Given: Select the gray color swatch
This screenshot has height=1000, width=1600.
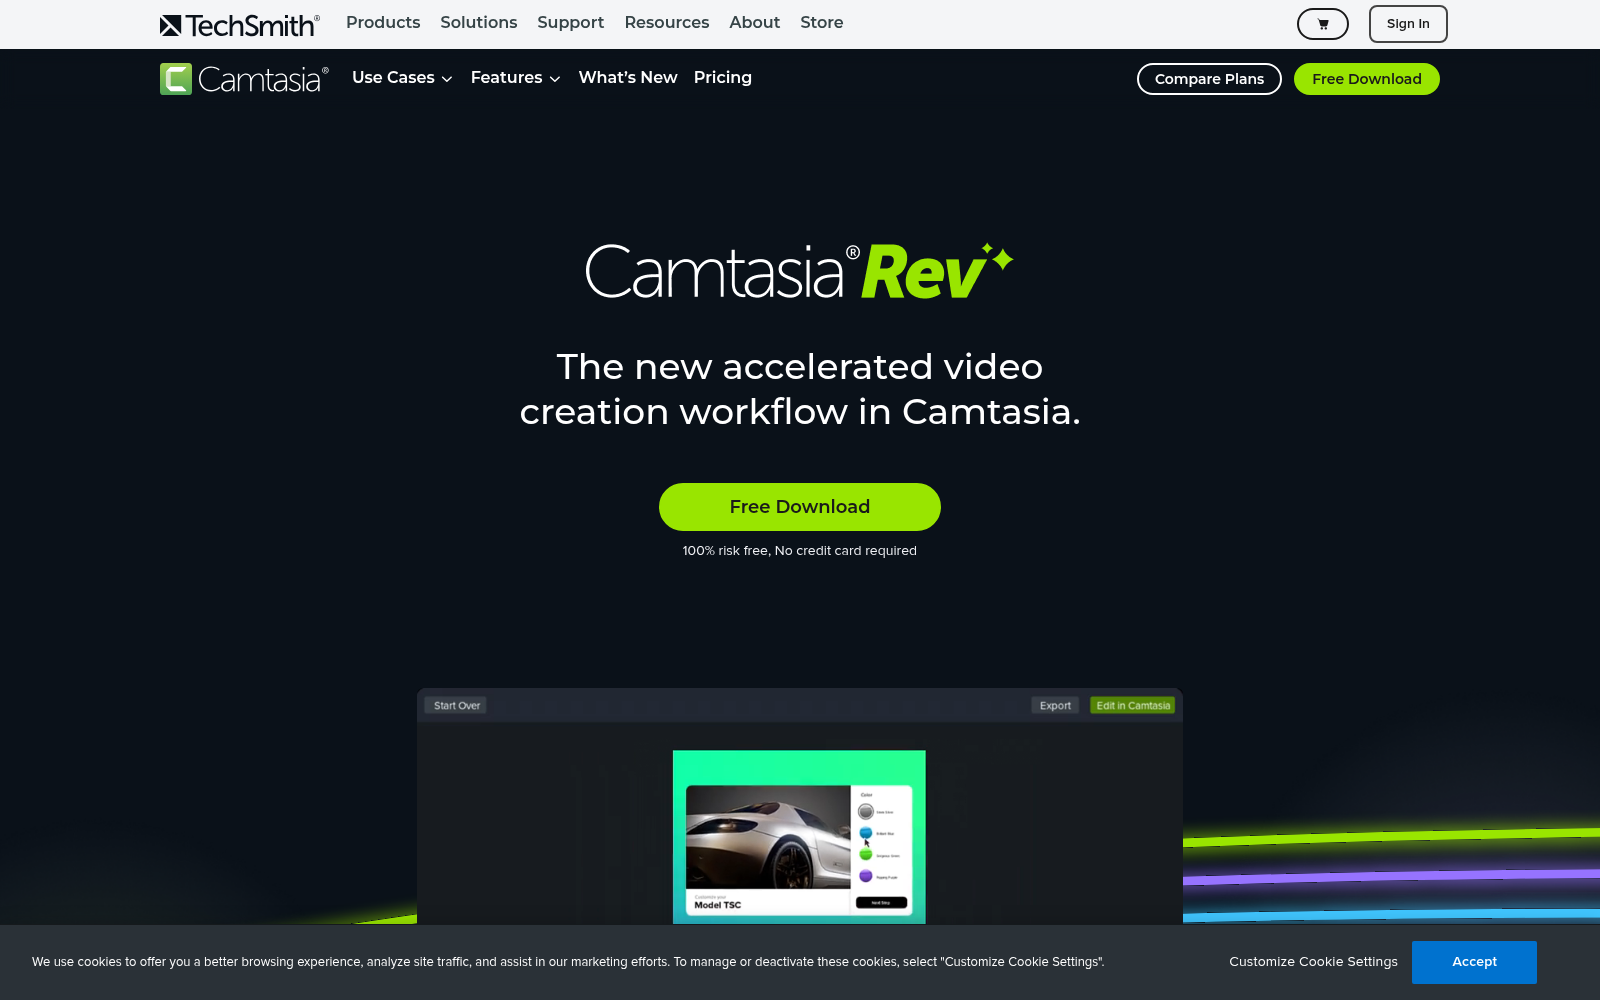Looking at the screenshot, I should 866,811.
